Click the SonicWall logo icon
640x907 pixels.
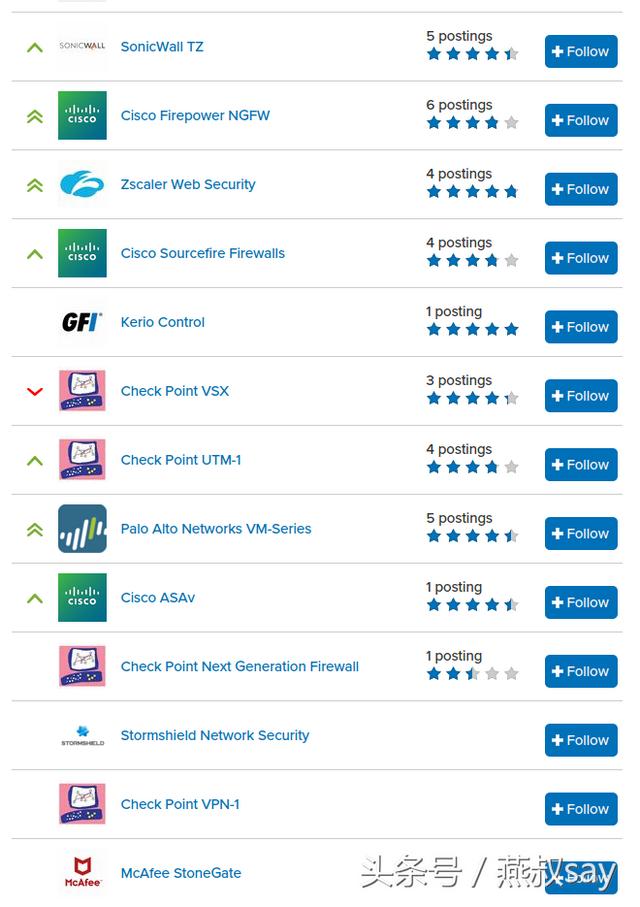point(82,47)
